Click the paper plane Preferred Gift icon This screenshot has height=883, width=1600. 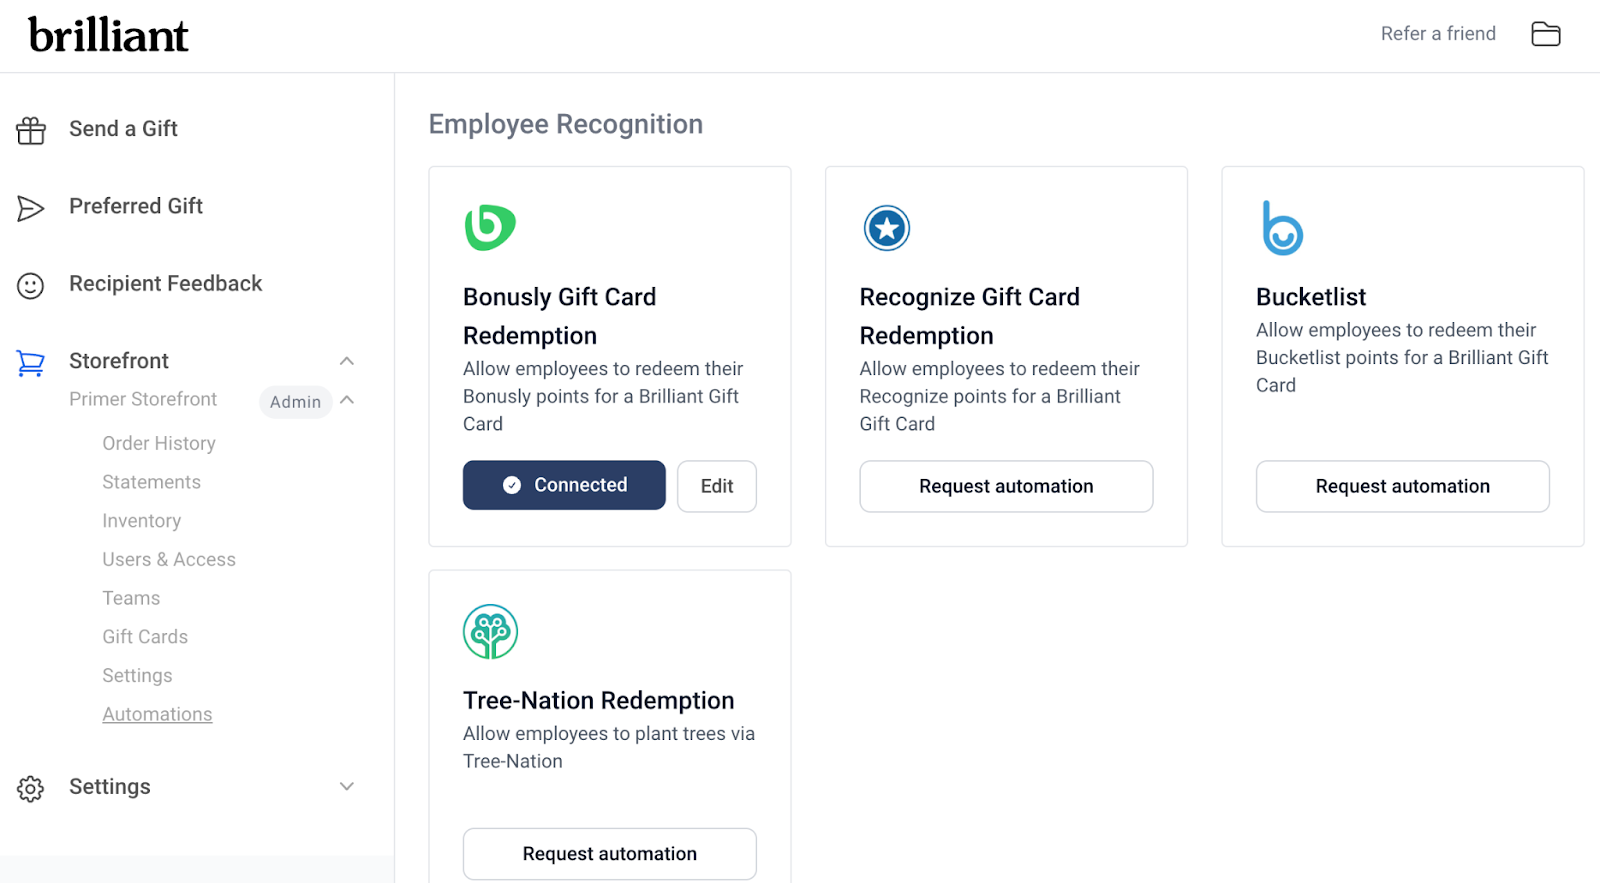[31, 208]
